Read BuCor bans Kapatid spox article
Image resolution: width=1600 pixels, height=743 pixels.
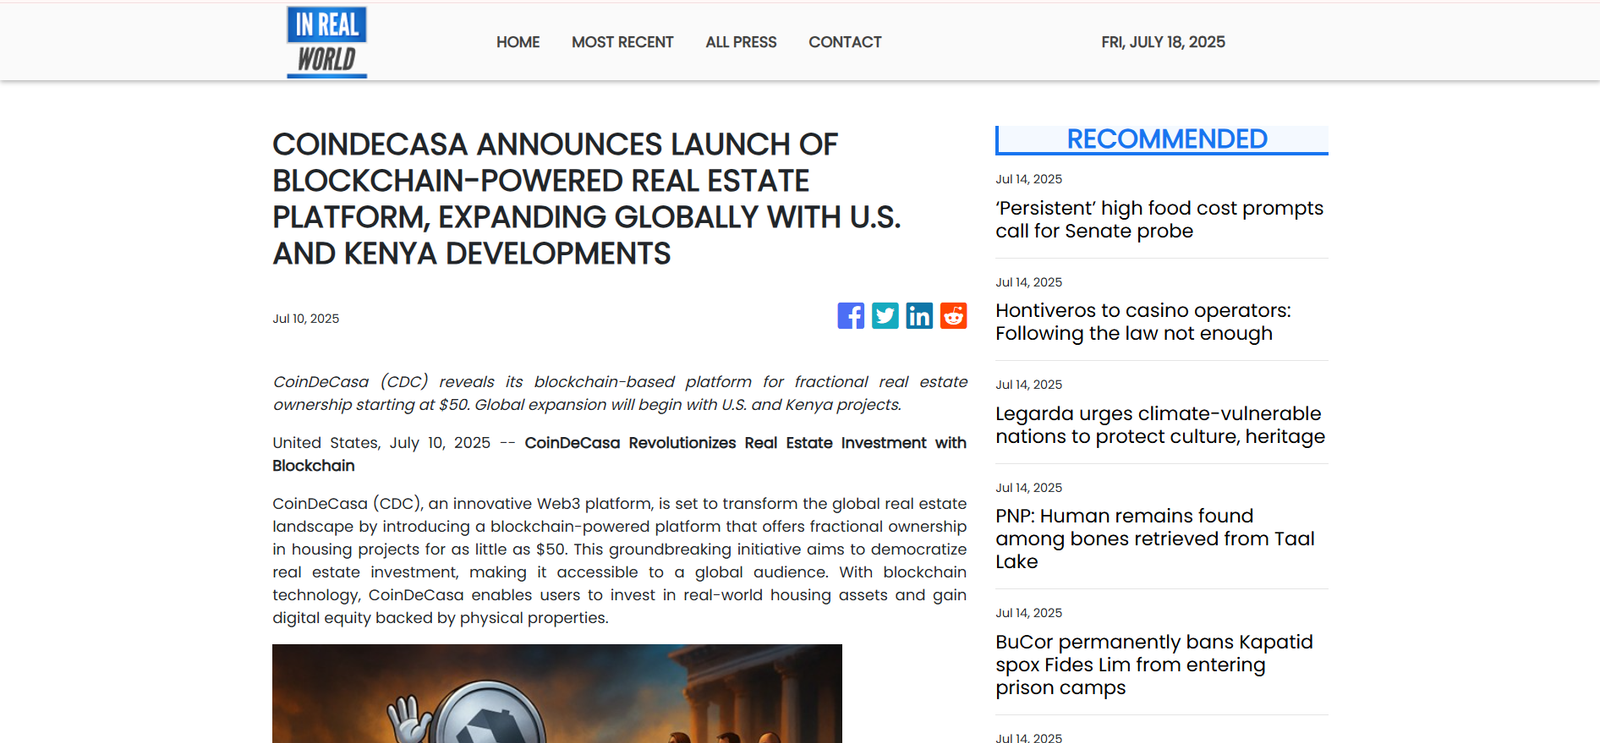pyautogui.click(x=1153, y=665)
